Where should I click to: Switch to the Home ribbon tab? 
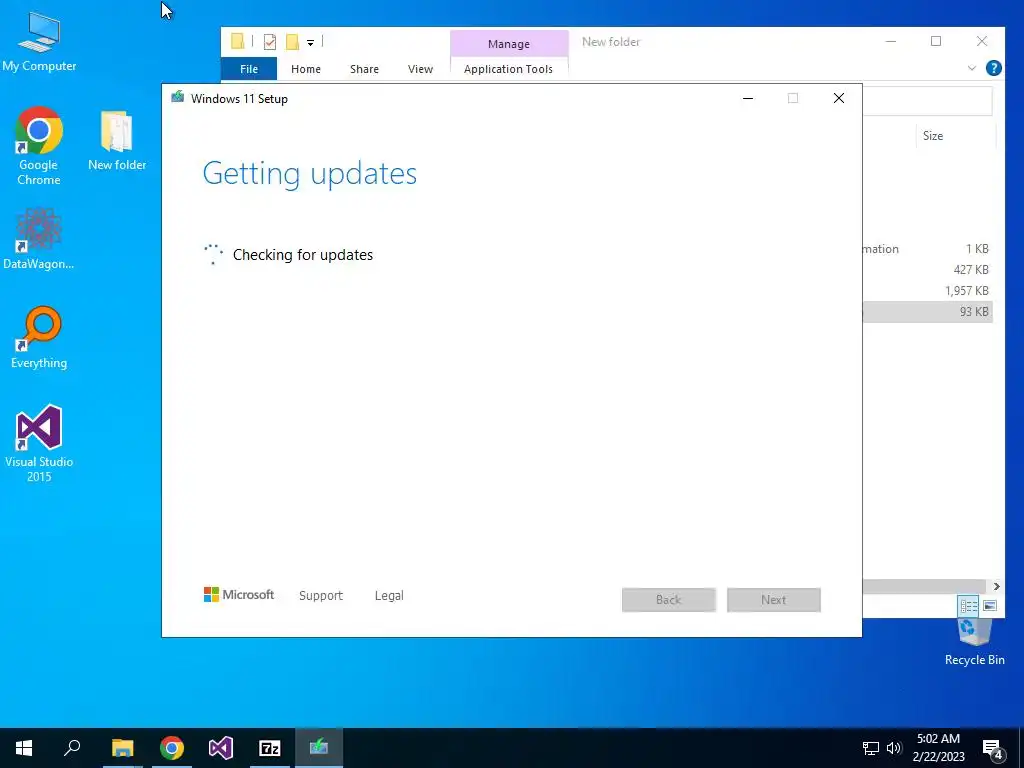(x=306, y=69)
